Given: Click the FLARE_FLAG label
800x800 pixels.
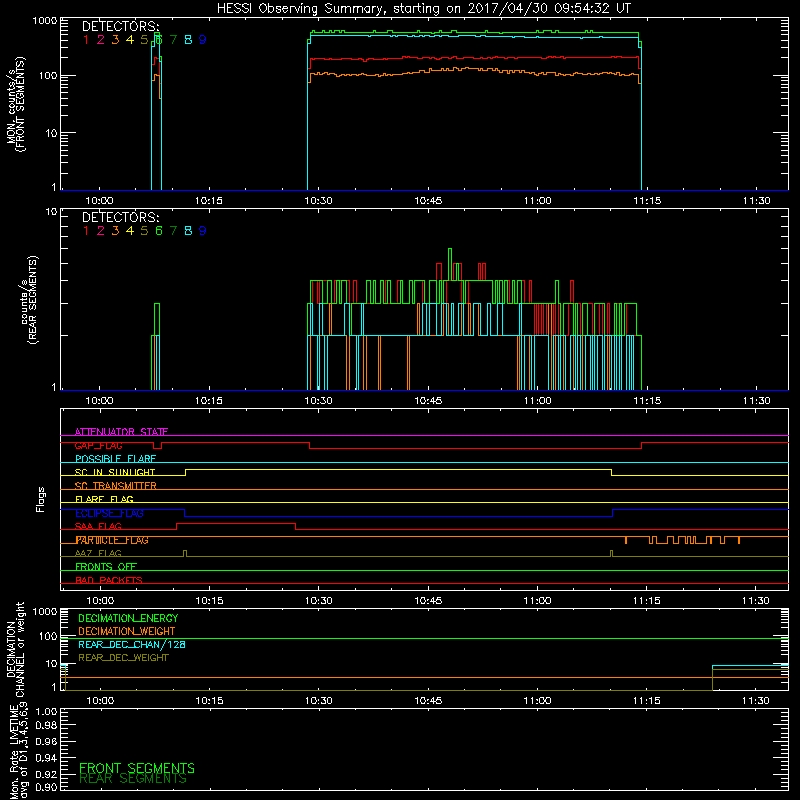Looking at the screenshot, I should pyautogui.click(x=104, y=499).
